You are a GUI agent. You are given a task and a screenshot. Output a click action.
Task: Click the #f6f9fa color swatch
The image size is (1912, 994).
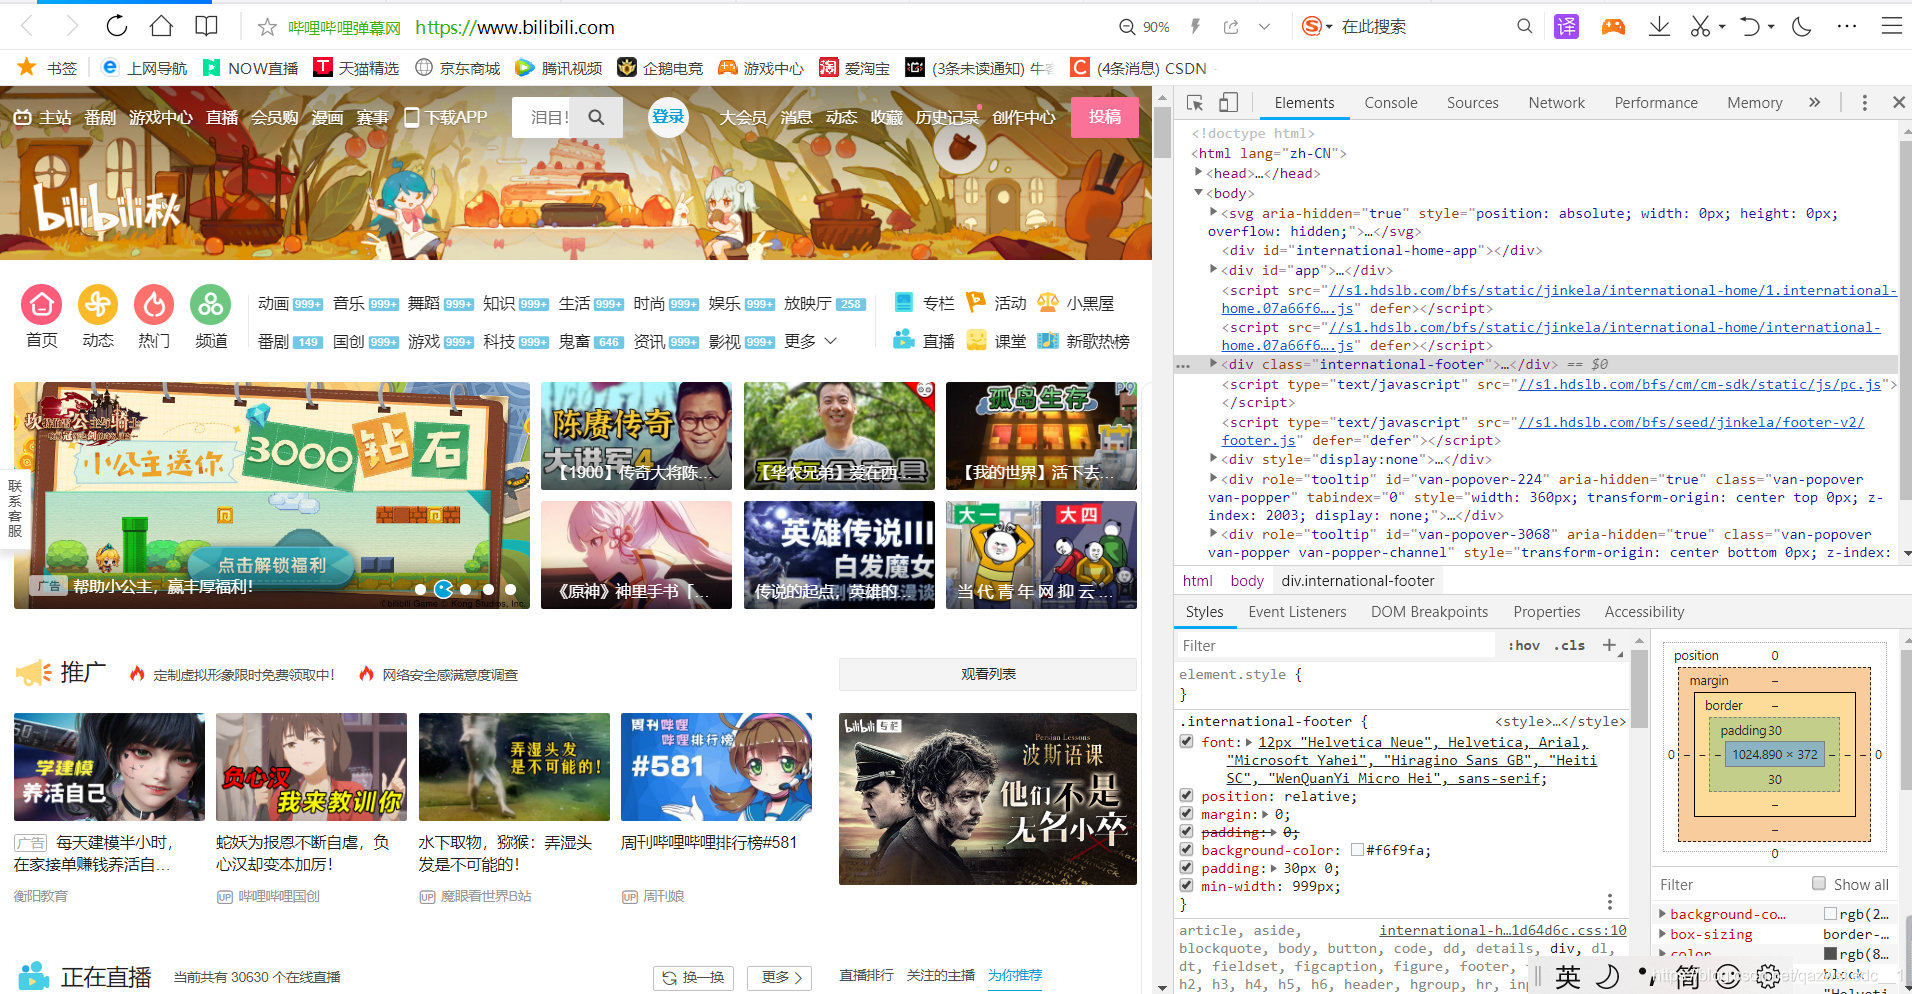click(x=1357, y=849)
